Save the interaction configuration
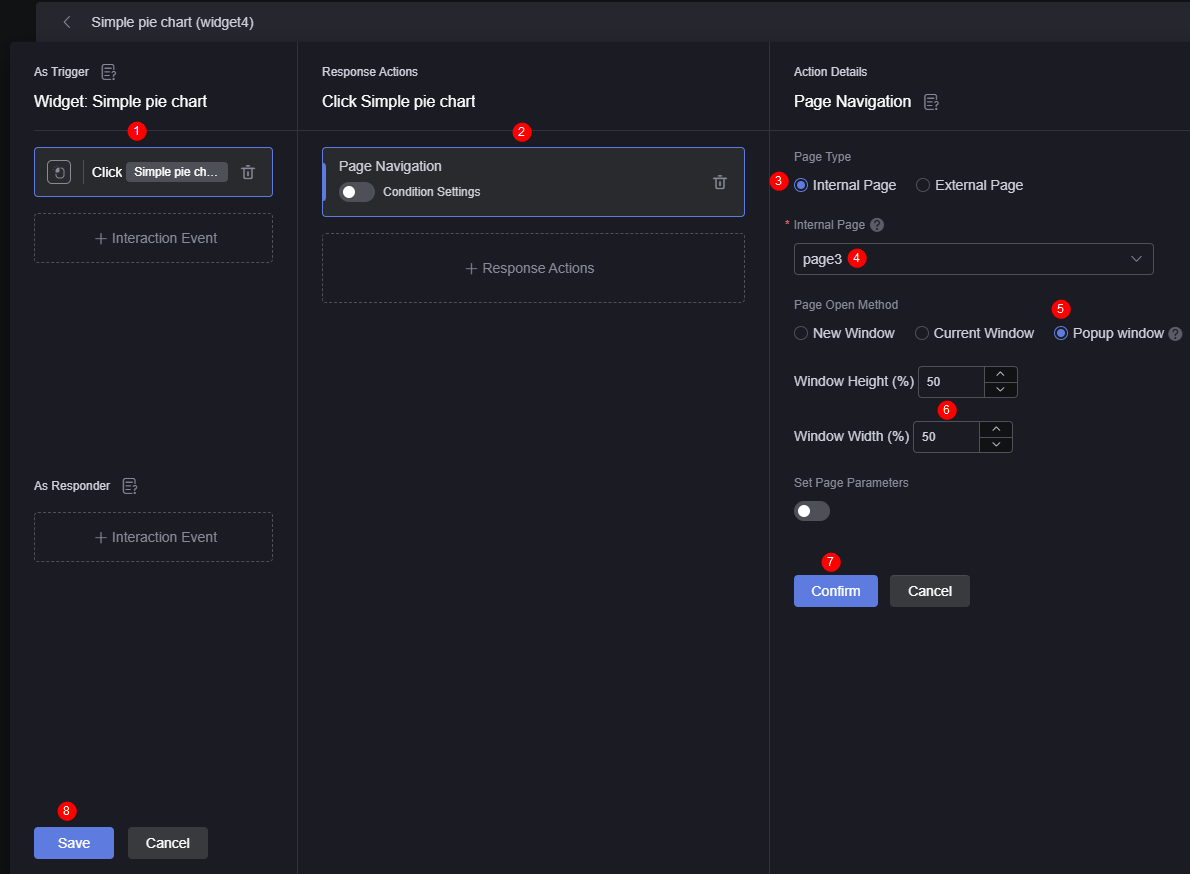Screen dimensions: 1190x874 pos(74,843)
